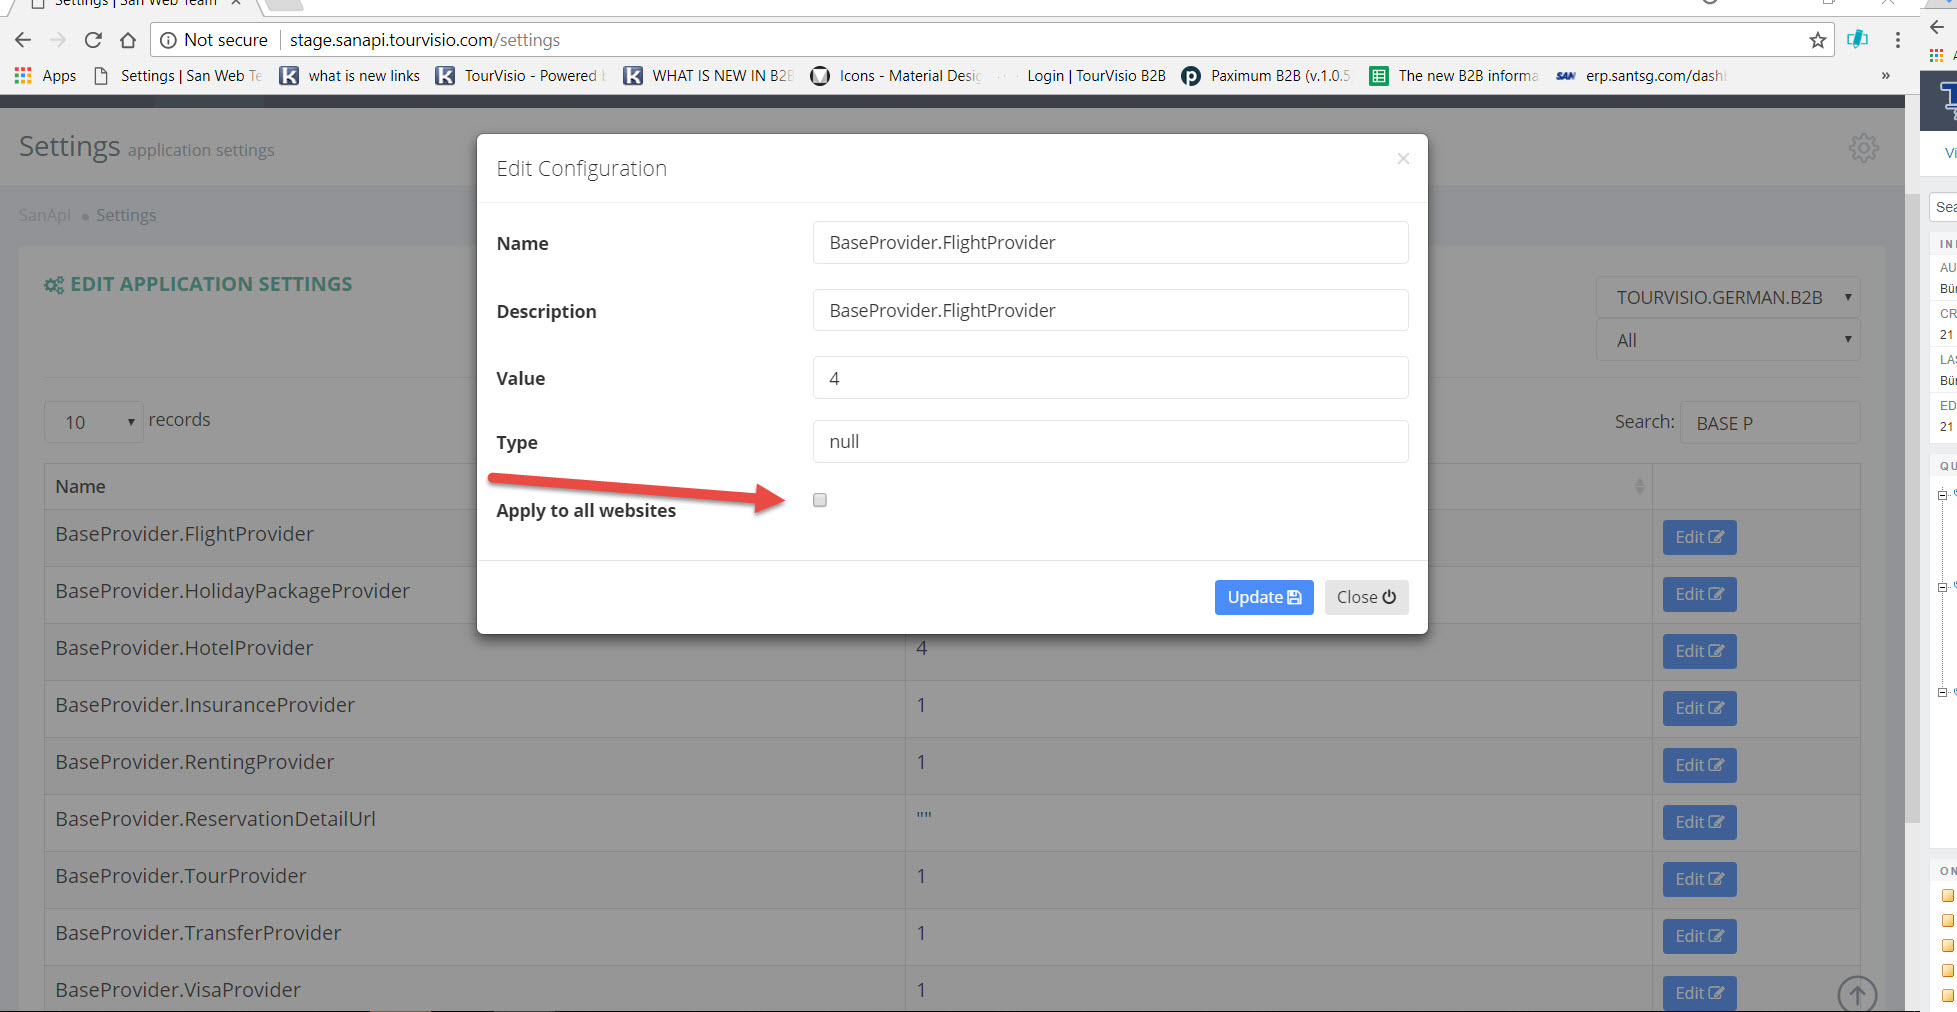Click the browser back arrow icon

pyautogui.click(x=23, y=40)
